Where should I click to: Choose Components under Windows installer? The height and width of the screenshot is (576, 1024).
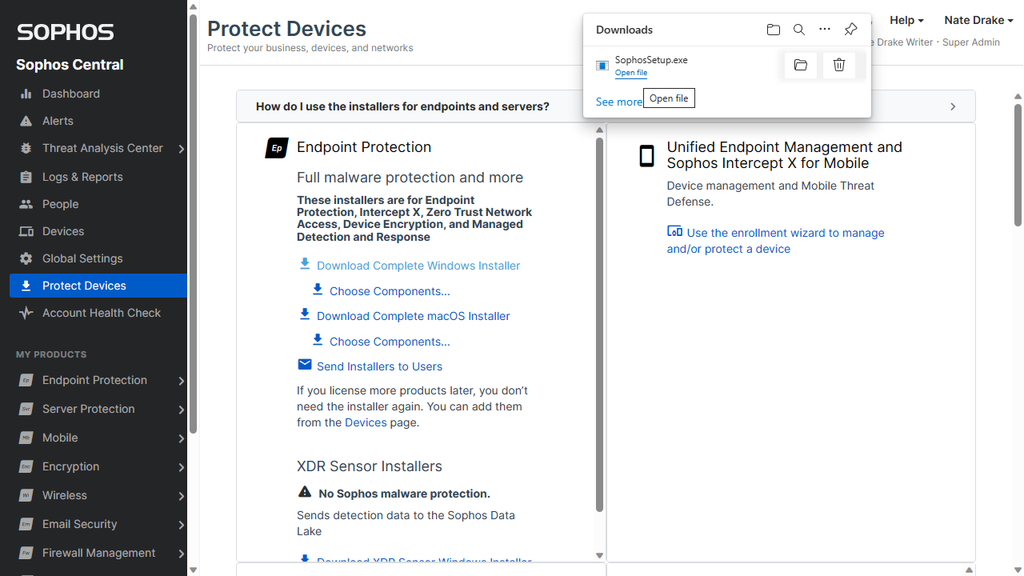coord(389,291)
